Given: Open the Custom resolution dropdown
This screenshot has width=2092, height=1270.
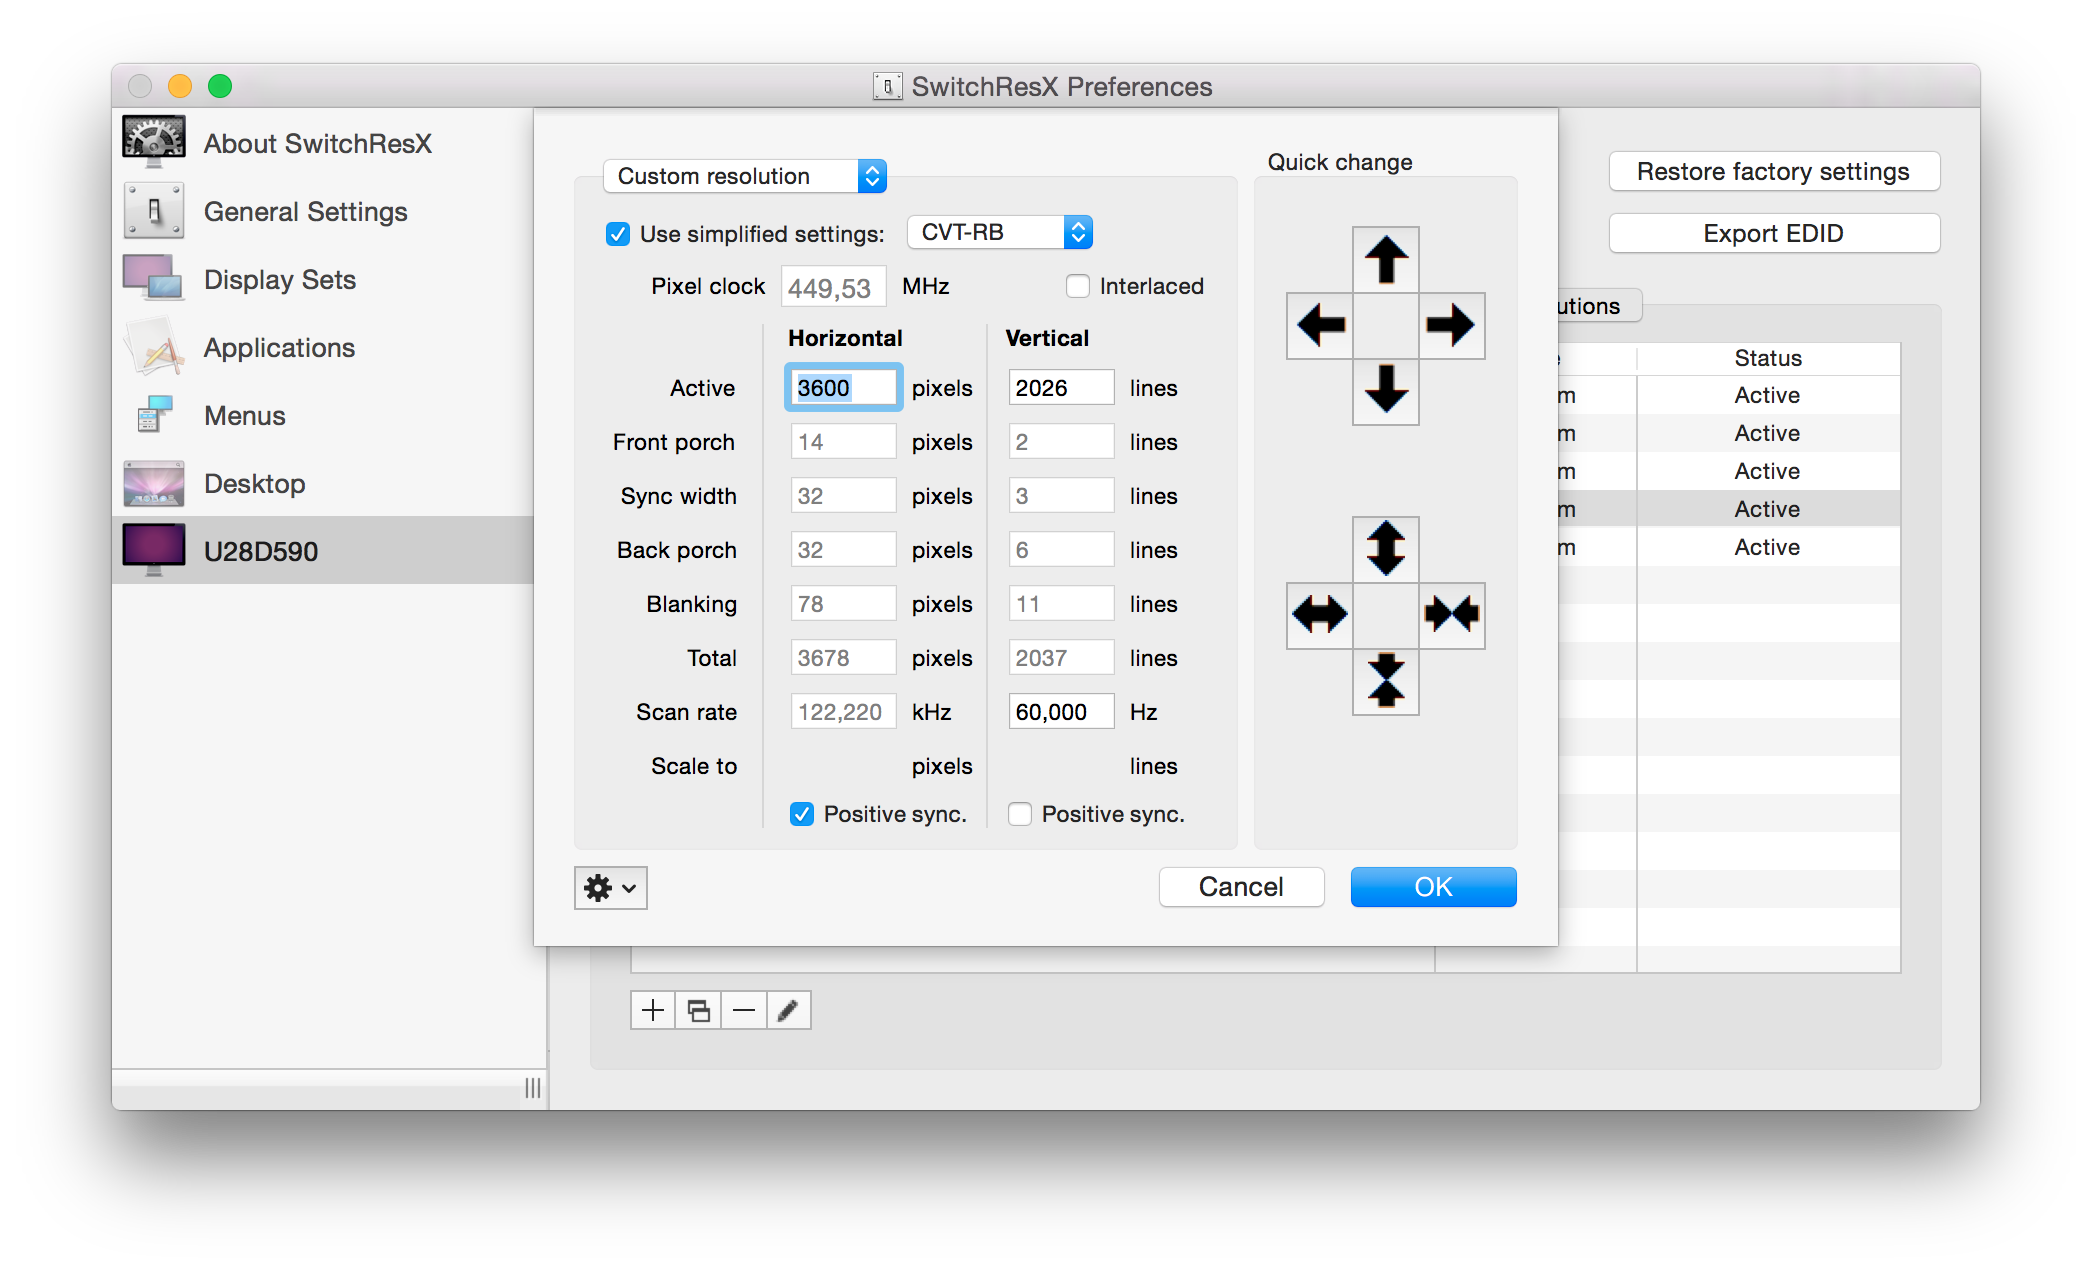Looking at the screenshot, I should point(744,177).
